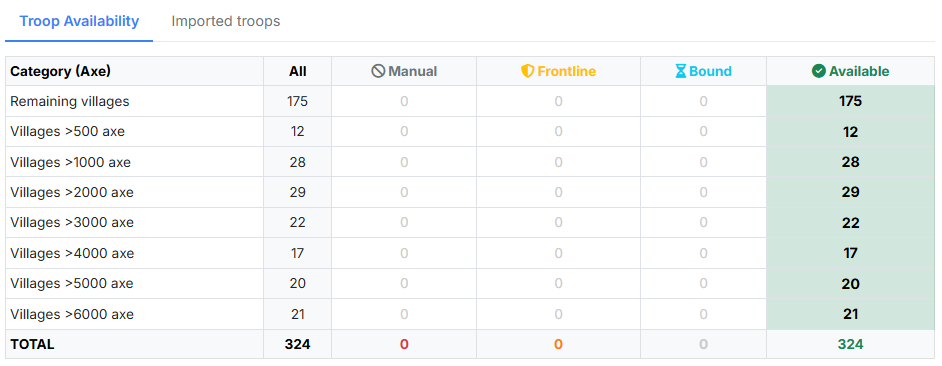Click Bound value 0 for >500 axe
The height and width of the screenshot is (366, 942).
(x=703, y=132)
